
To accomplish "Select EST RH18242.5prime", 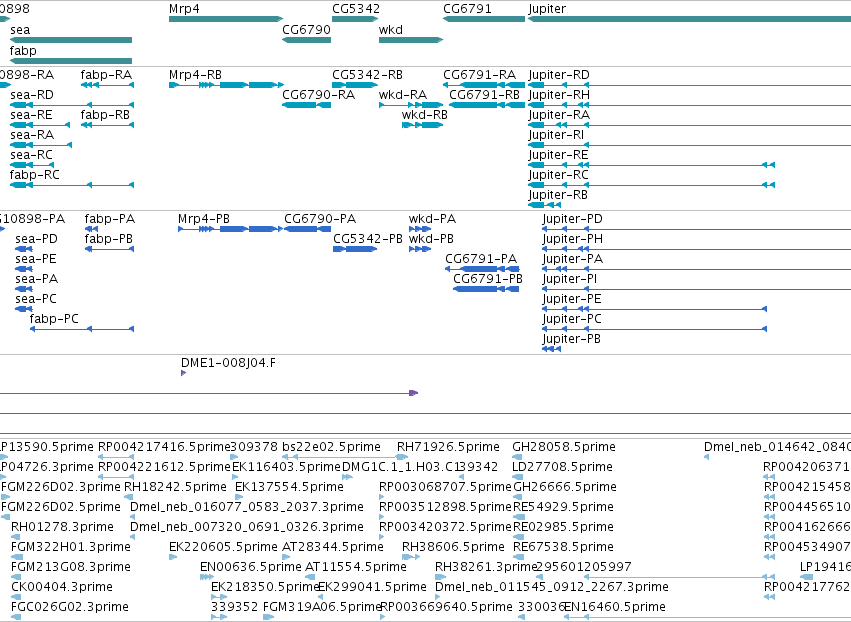I will [x=175, y=487].
